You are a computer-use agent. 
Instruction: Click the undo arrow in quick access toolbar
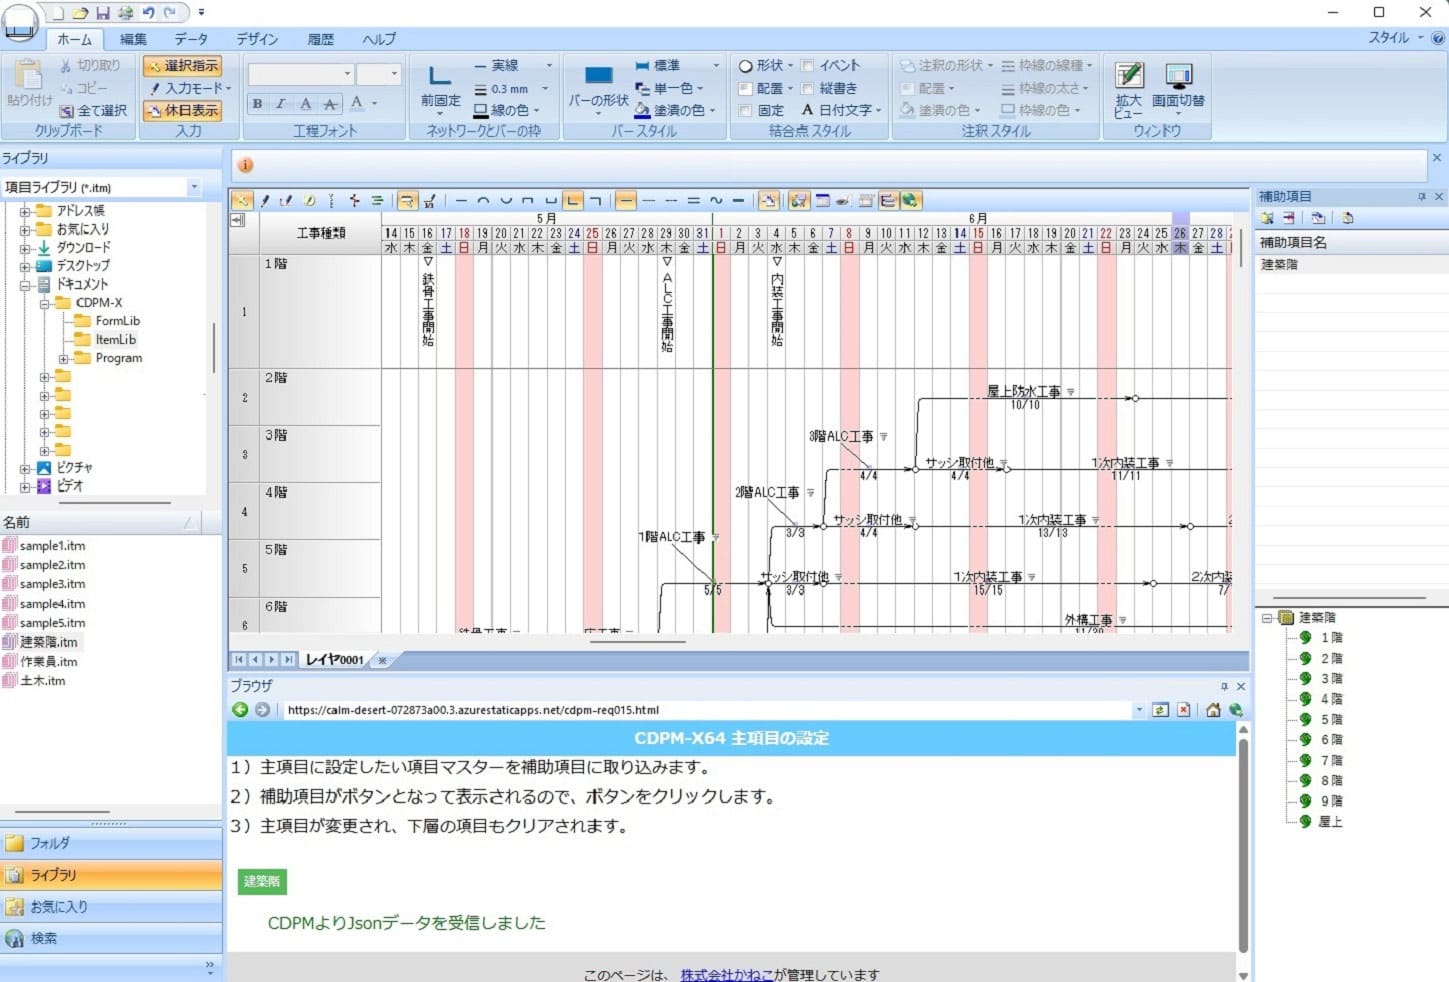[x=148, y=13]
